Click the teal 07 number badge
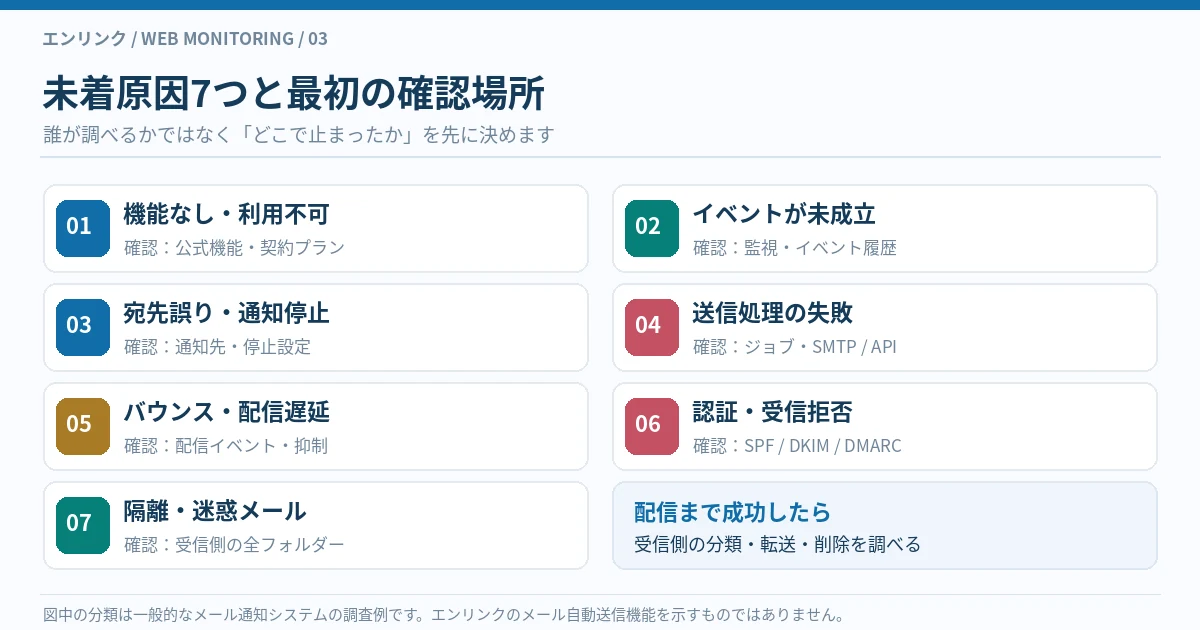Screen dimensions: 1200x630 coord(83,525)
